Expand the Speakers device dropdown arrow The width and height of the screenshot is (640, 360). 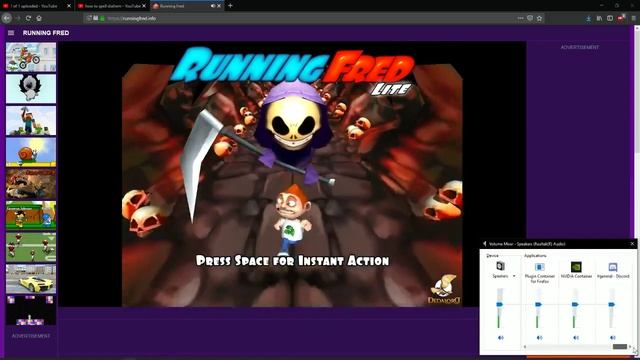[514, 276]
